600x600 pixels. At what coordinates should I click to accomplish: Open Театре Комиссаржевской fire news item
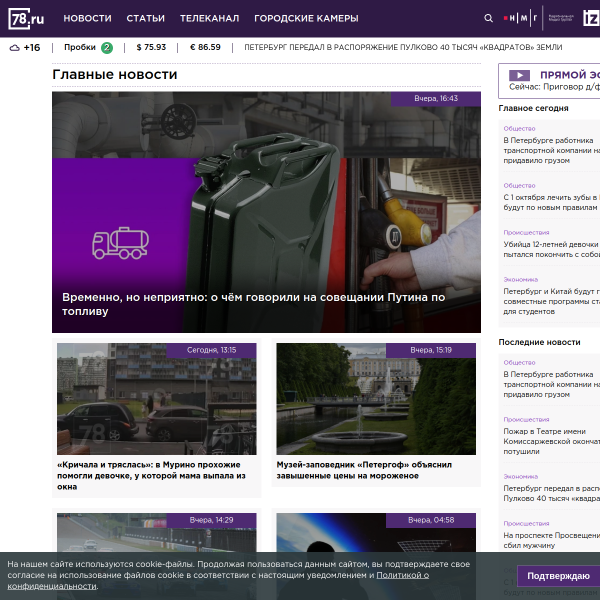[x=551, y=441]
